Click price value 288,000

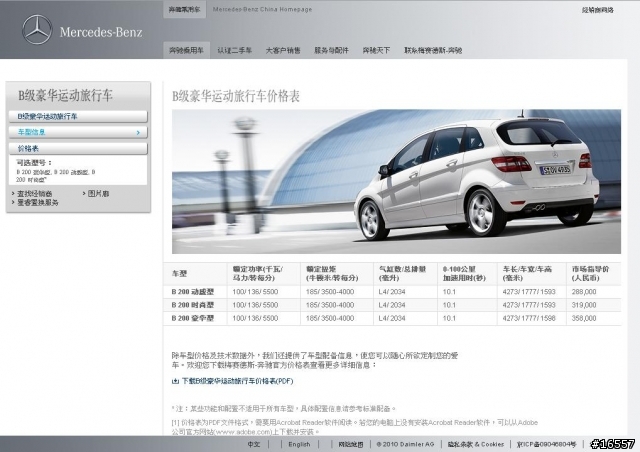(x=584, y=292)
